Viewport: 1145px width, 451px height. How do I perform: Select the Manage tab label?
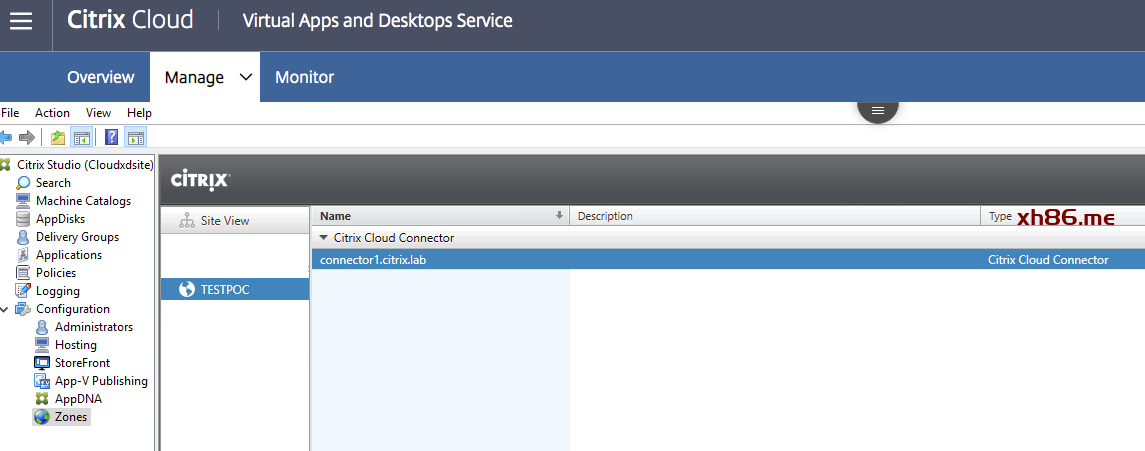[194, 77]
